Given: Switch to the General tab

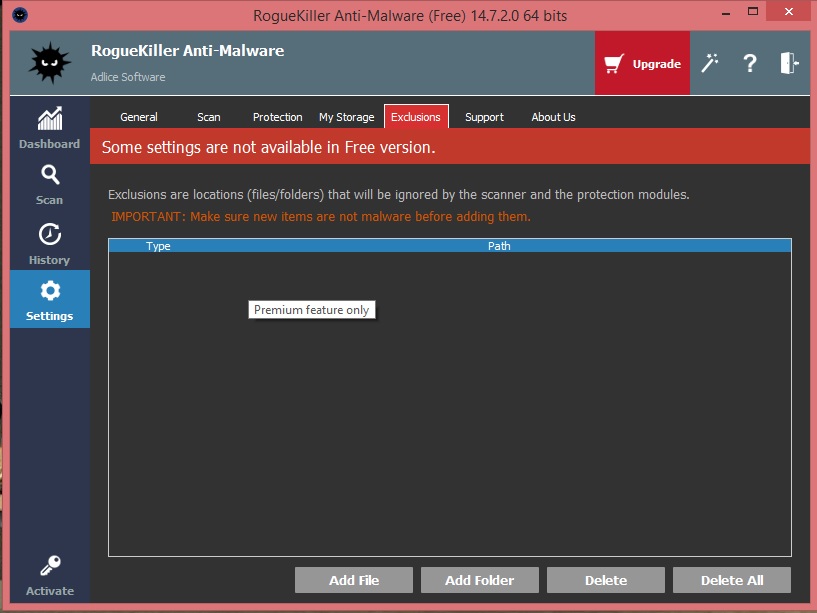Looking at the screenshot, I should pos(139,117).
